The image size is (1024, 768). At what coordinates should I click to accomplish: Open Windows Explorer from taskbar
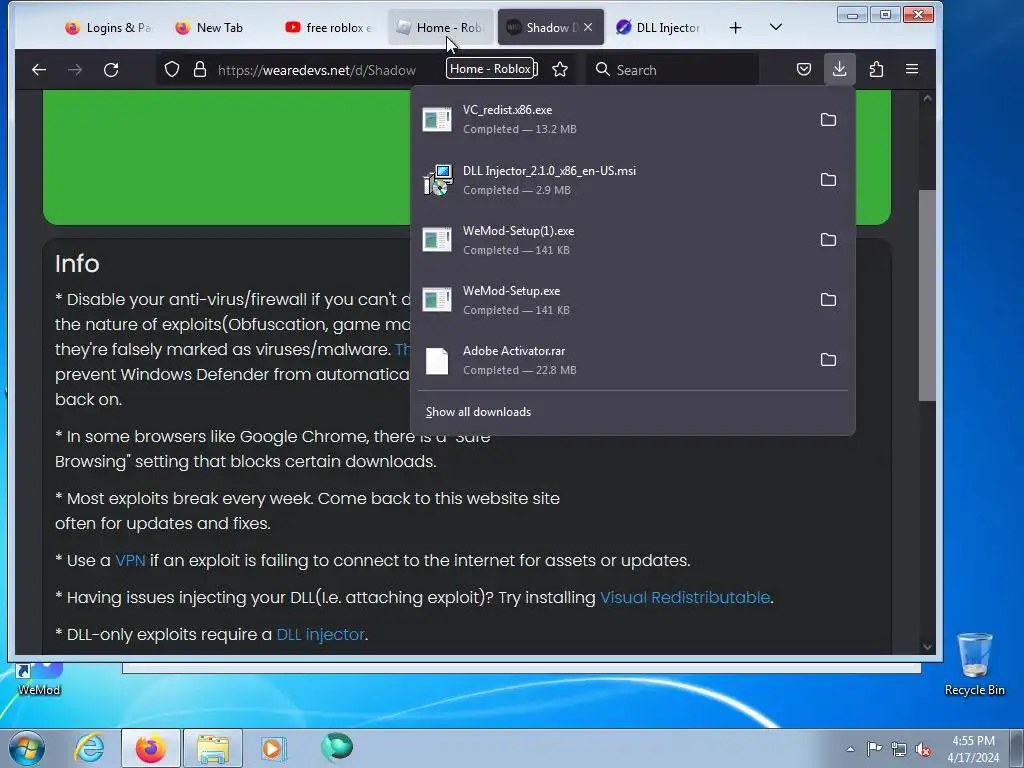point(213,748)
